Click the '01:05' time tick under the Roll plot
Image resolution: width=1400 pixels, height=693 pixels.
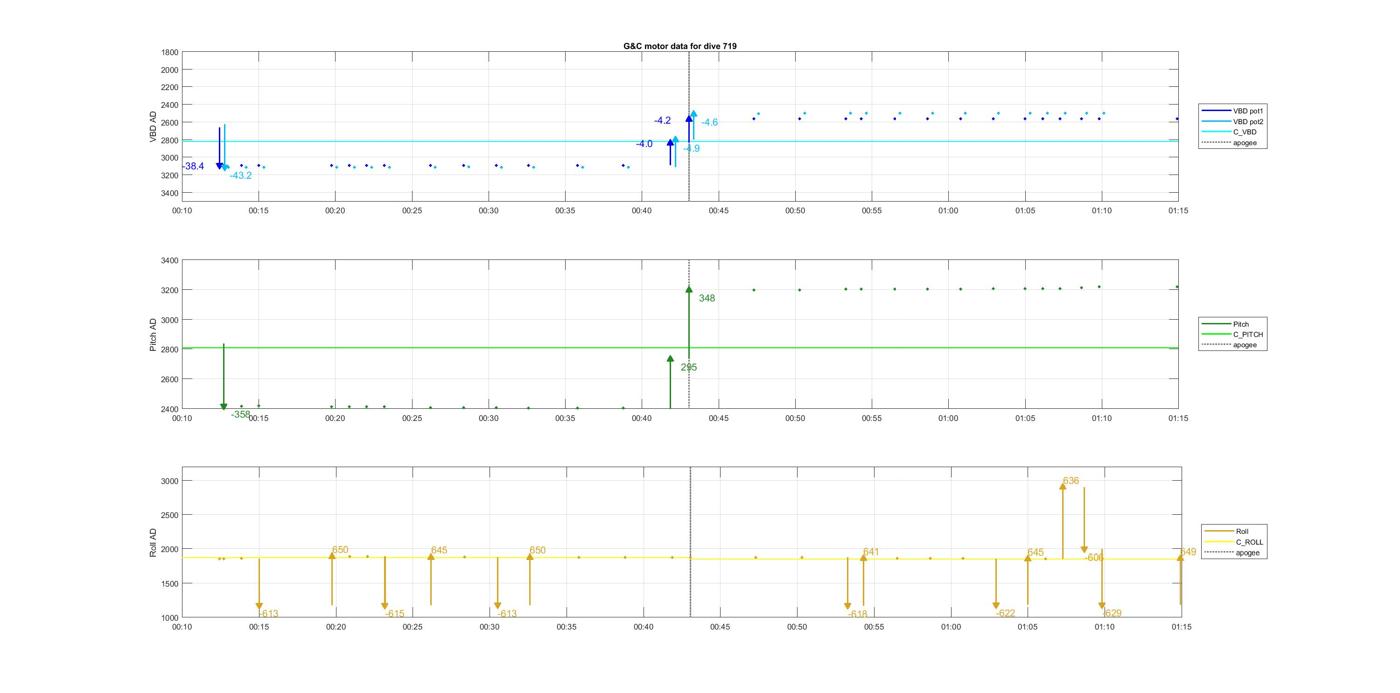pos(1027,627)
